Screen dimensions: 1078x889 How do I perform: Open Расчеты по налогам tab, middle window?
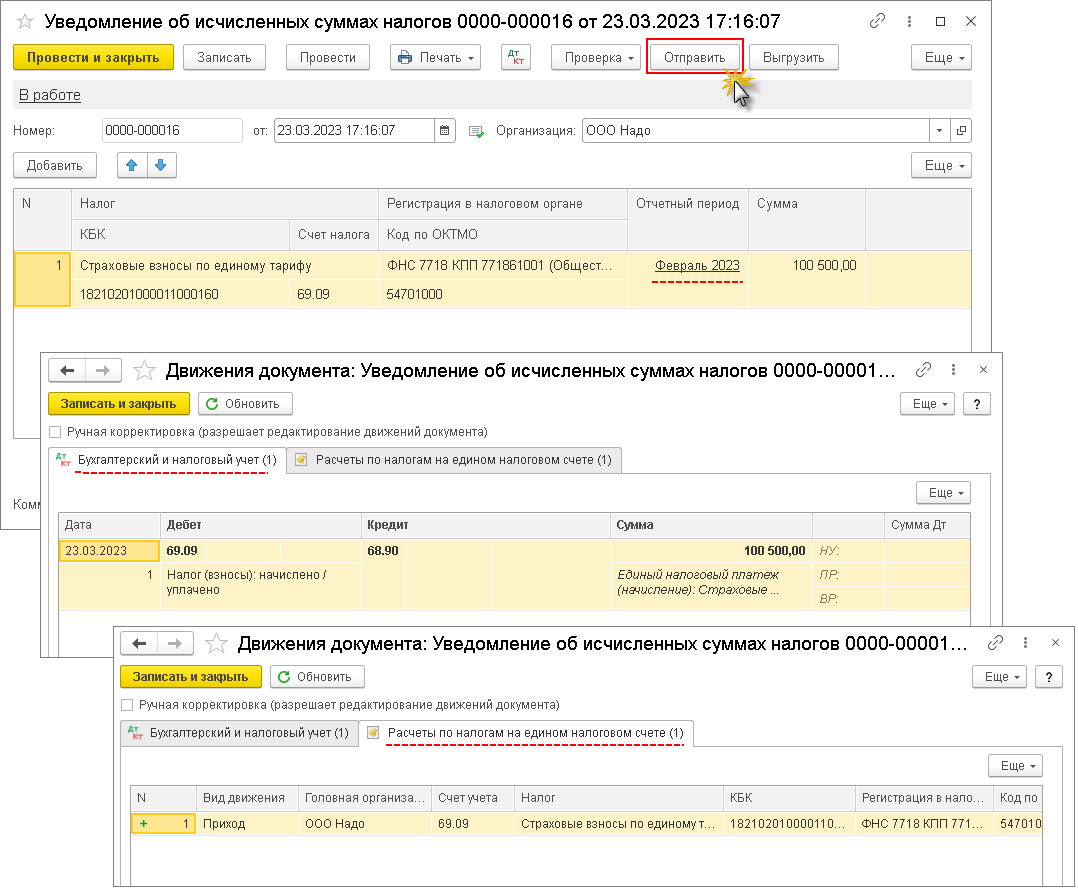(454, 460)
